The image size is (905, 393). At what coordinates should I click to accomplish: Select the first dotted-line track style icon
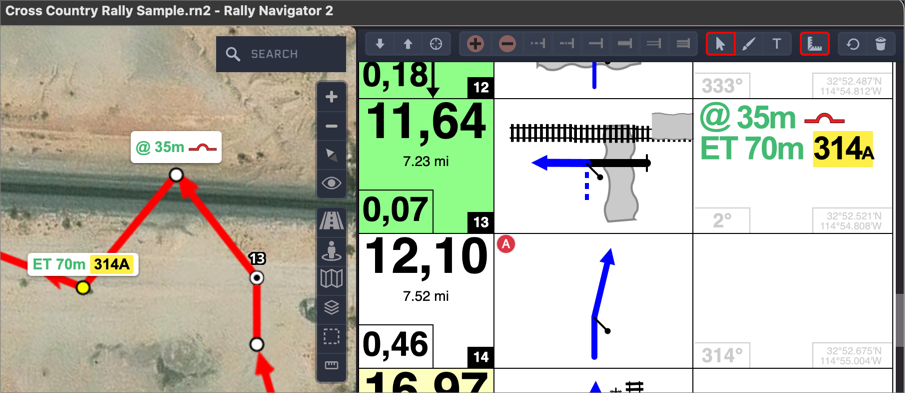[x=538, y=44]
